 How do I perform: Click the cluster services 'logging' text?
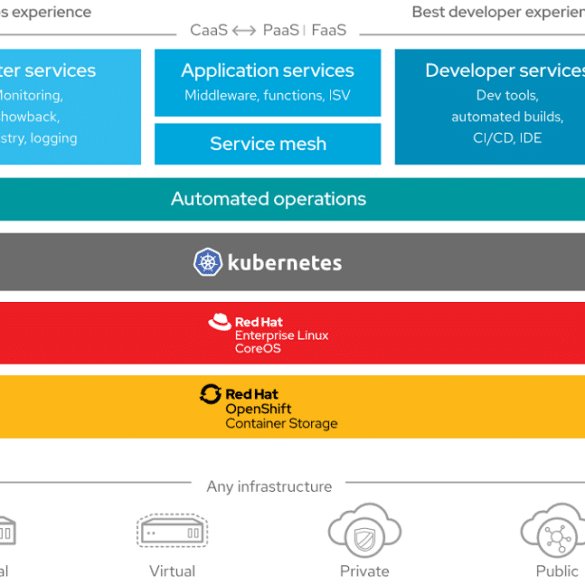pyautogui.click(x=54, y=139)
